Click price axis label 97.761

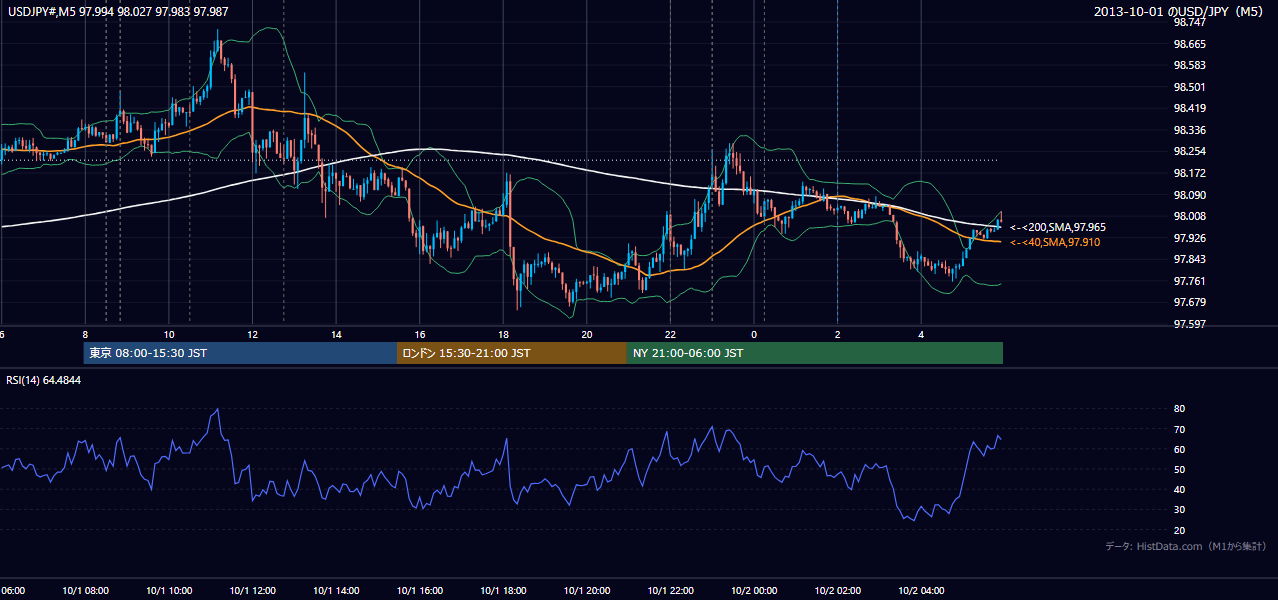pyautogui.click(x=1189, y=281)
